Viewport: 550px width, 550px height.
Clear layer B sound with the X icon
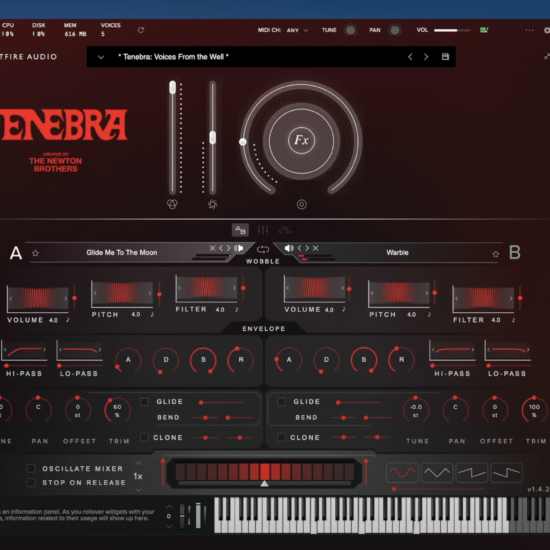click(x=315, y=248)
